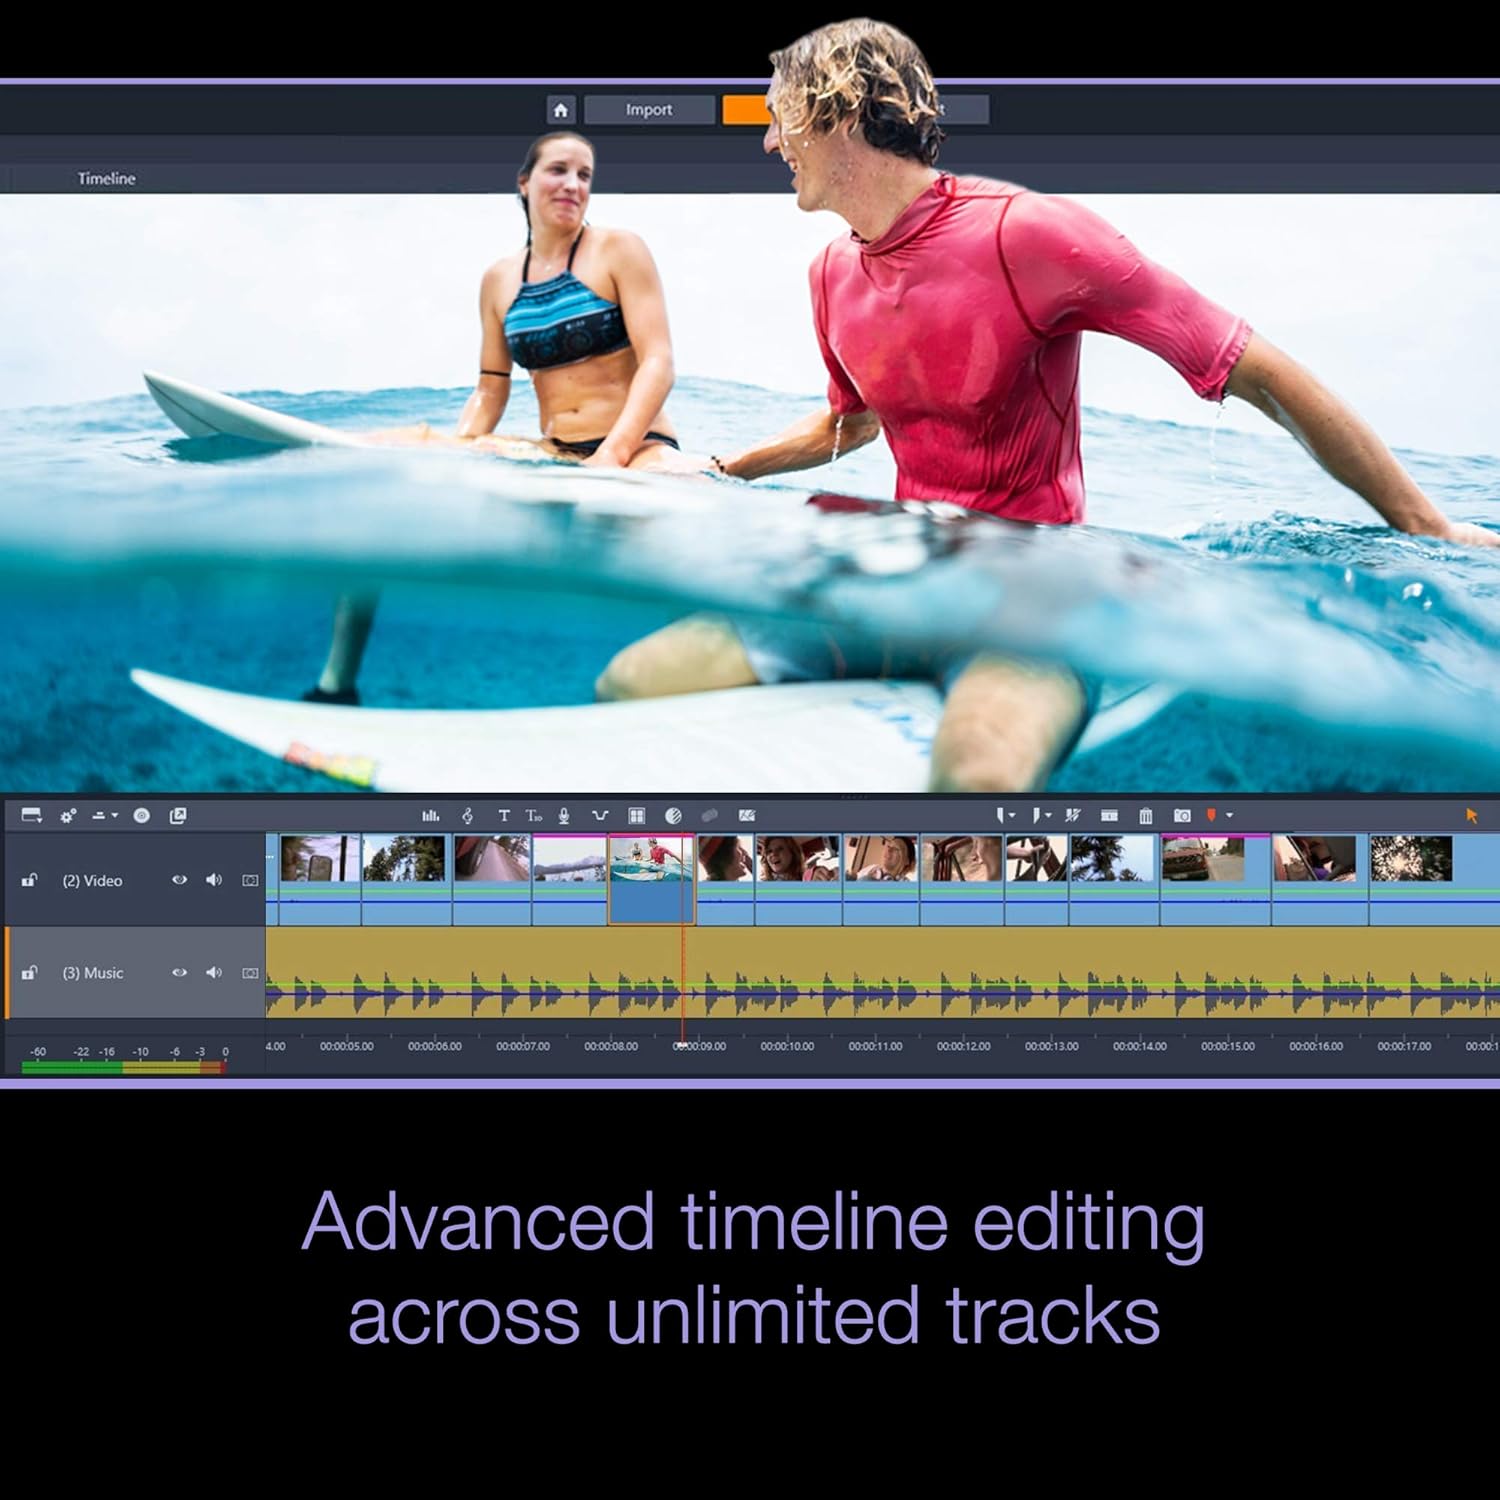Select the snowy mountains clip thumbnail
Viewport: 1500px width, 1500px height.
(569, 859)
